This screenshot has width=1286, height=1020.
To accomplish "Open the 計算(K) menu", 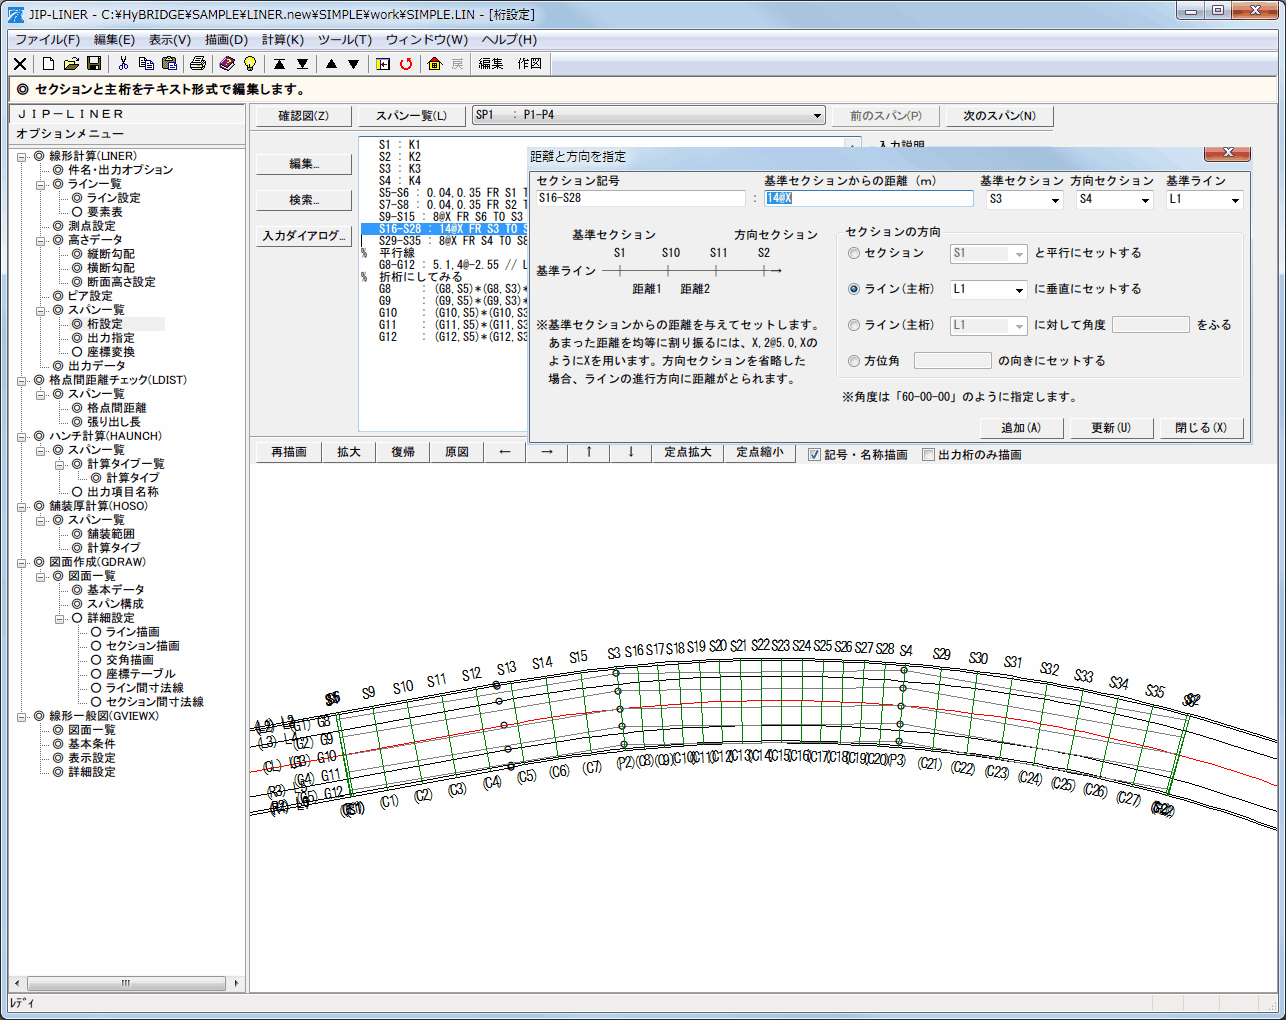I will pos(282,40).
